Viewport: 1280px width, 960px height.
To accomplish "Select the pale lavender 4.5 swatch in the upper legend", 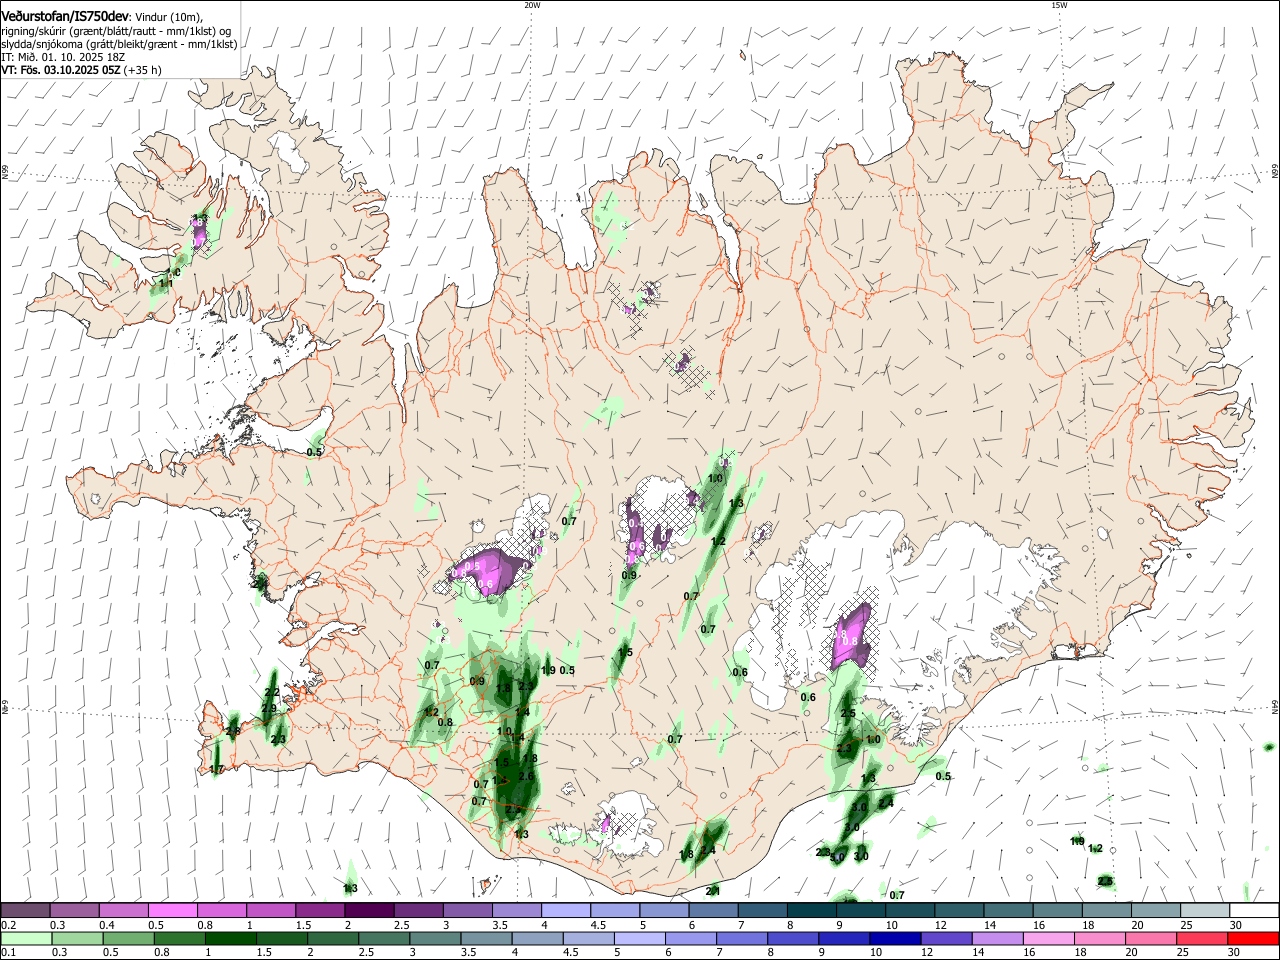I will point(615,910).
